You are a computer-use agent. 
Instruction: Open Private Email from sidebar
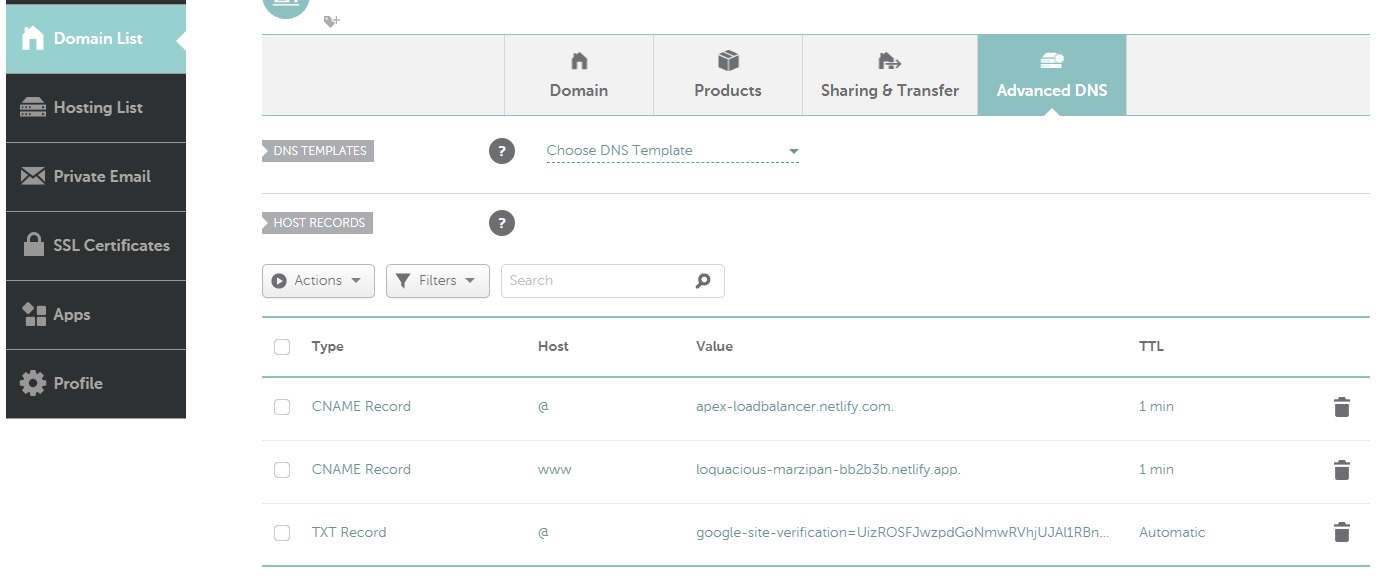click(x=96, y=177)
